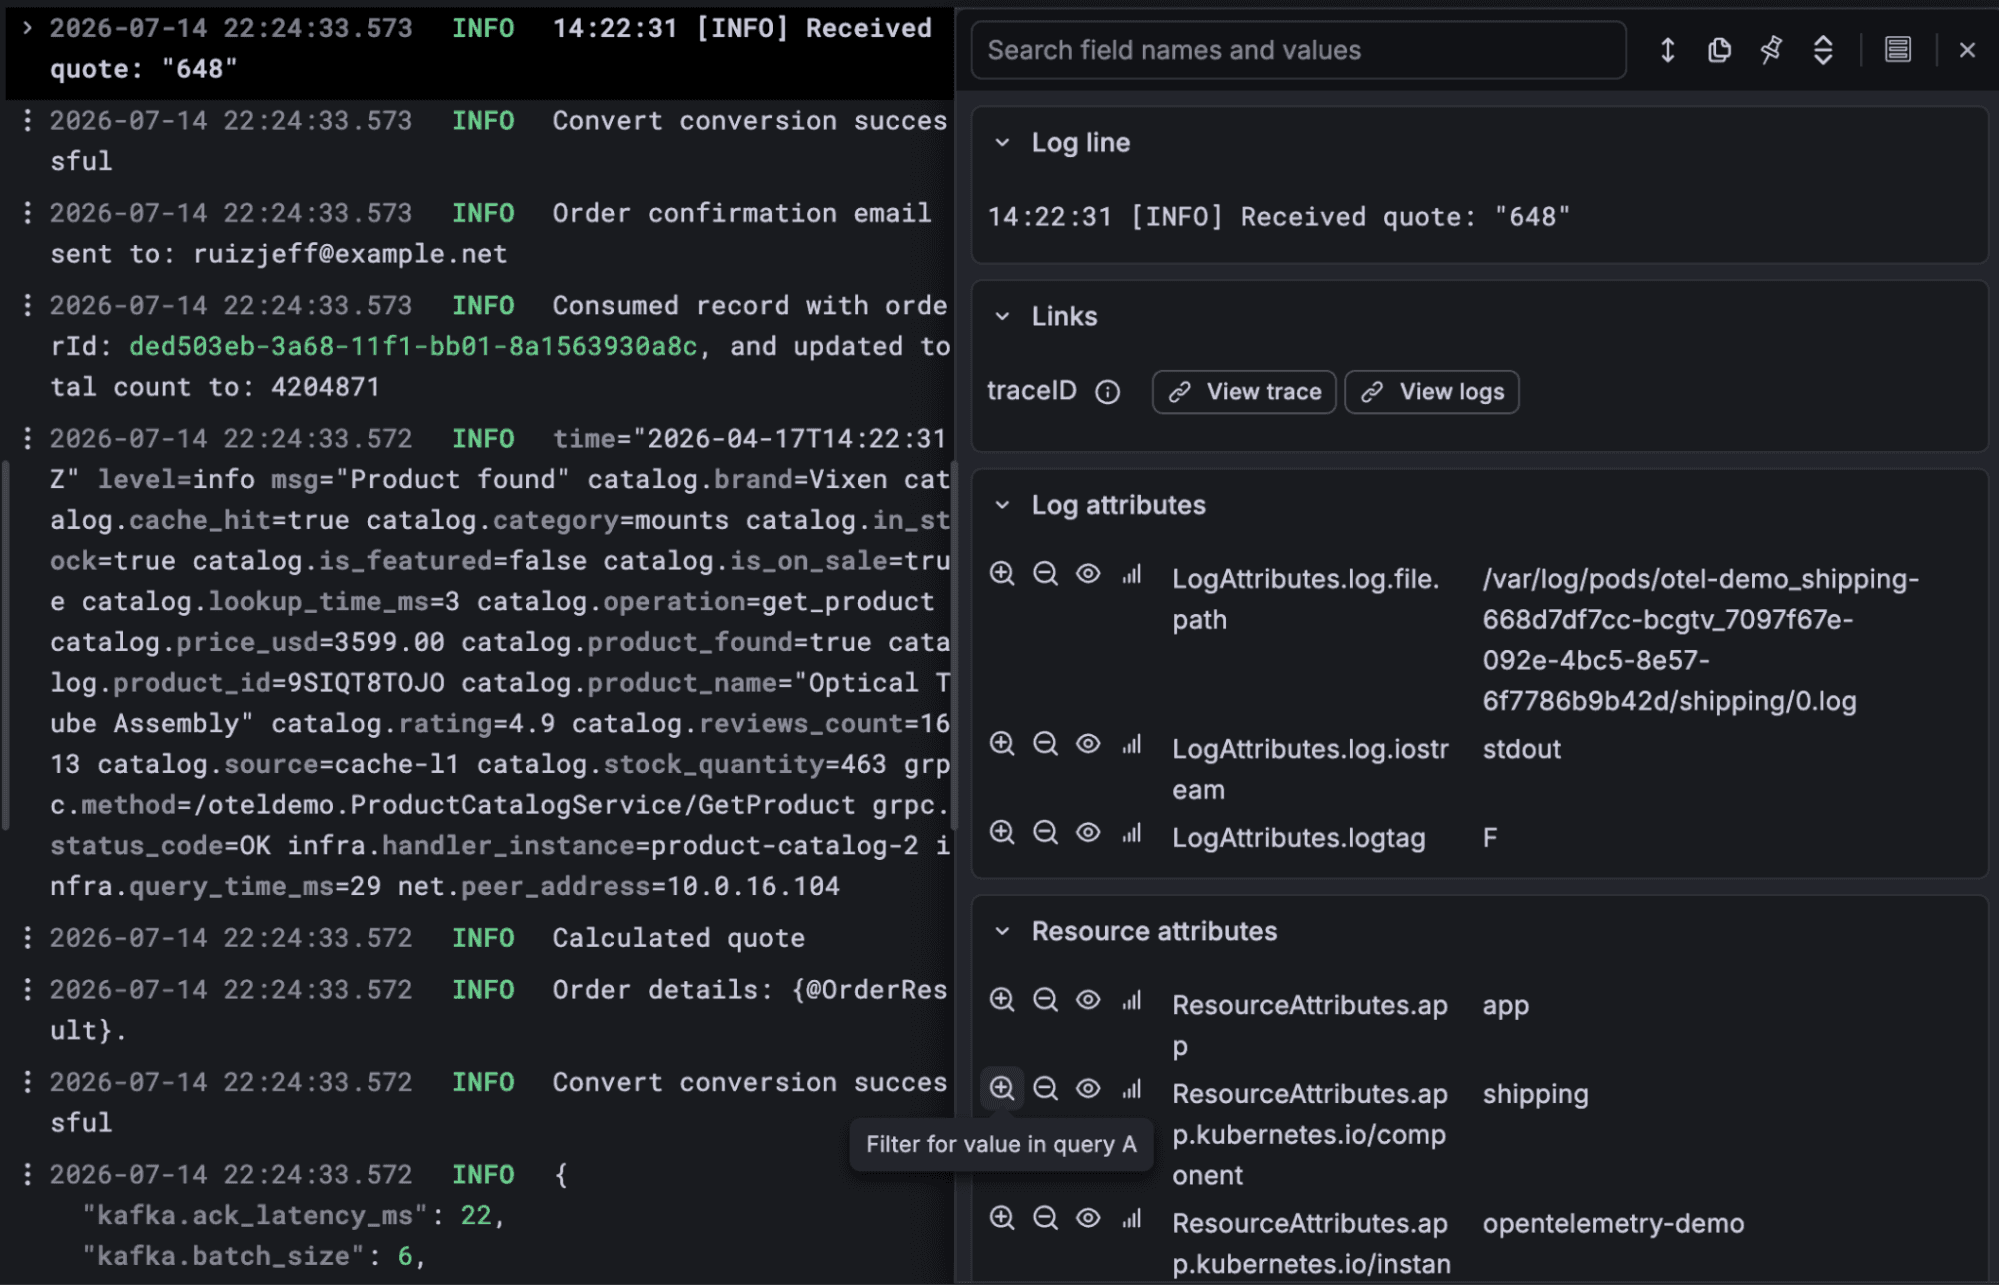The image size is (1999, 1286).
Task: Toggle eye icon for kubernetes.io/component field
Action: [x=1088, y=1089]
